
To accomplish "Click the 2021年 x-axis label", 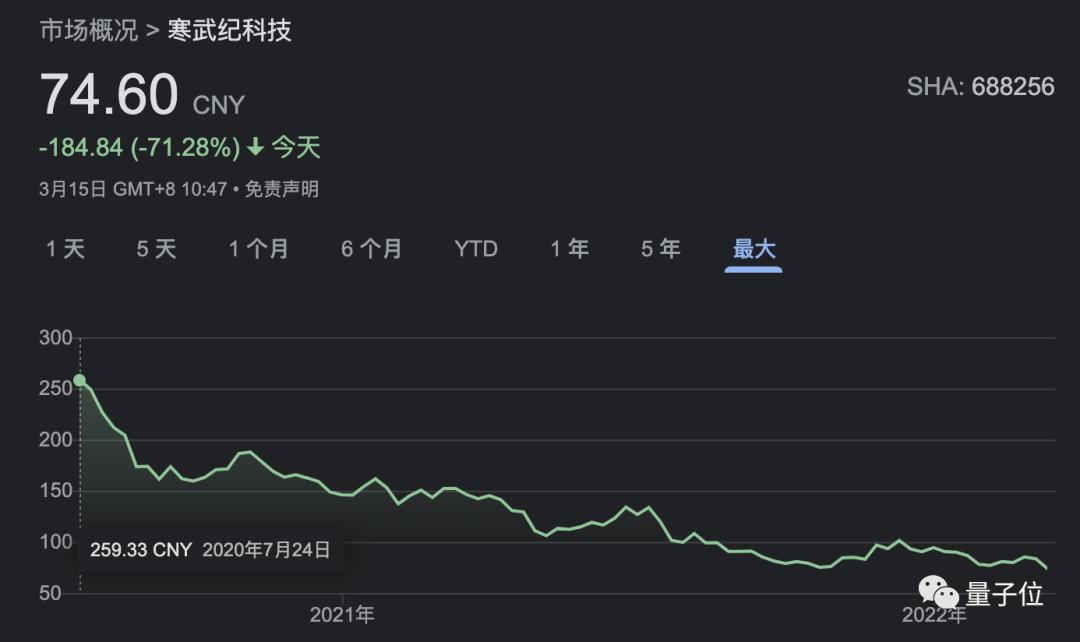I will coord(342,615).
